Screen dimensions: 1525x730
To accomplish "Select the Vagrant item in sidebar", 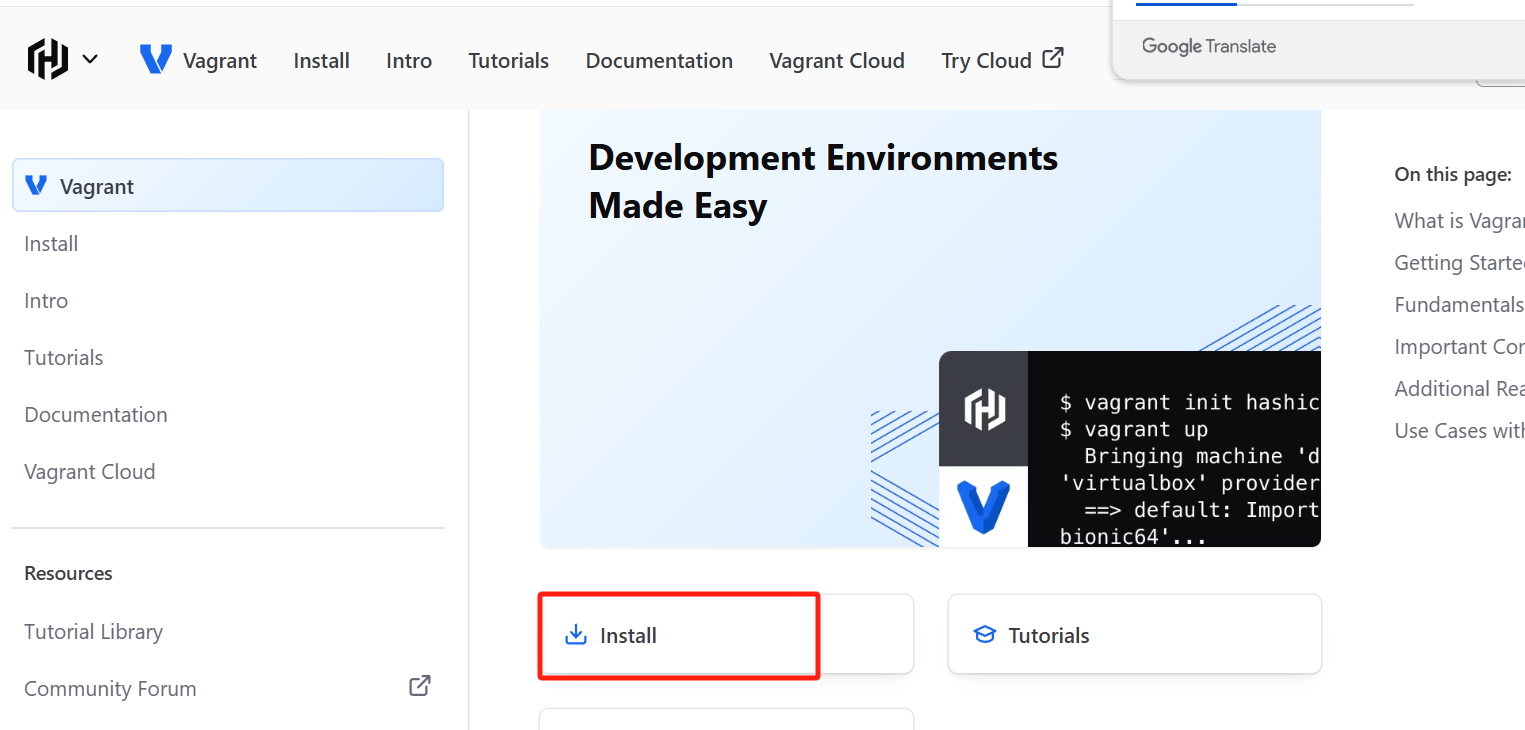I will pos(228,185).
